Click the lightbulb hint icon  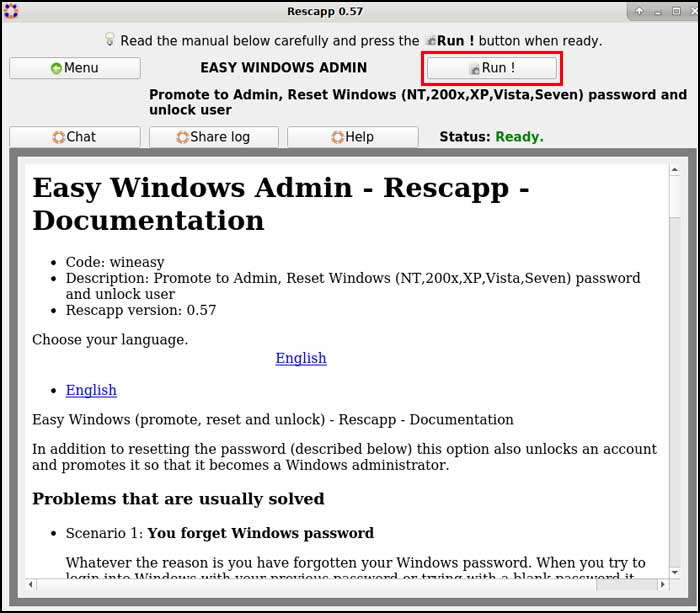coord(110,40)
